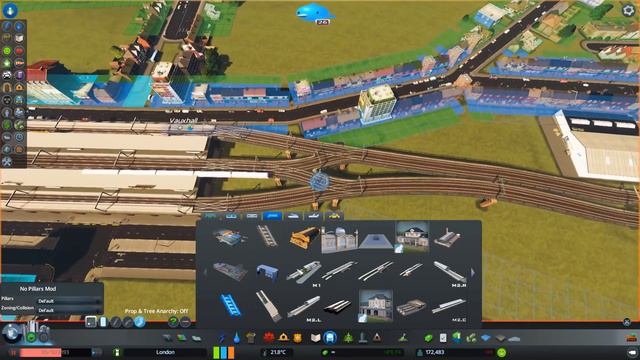This screenshot has width=640, height=360.
Task: Click the London city name field
Action: pos(165,352)
